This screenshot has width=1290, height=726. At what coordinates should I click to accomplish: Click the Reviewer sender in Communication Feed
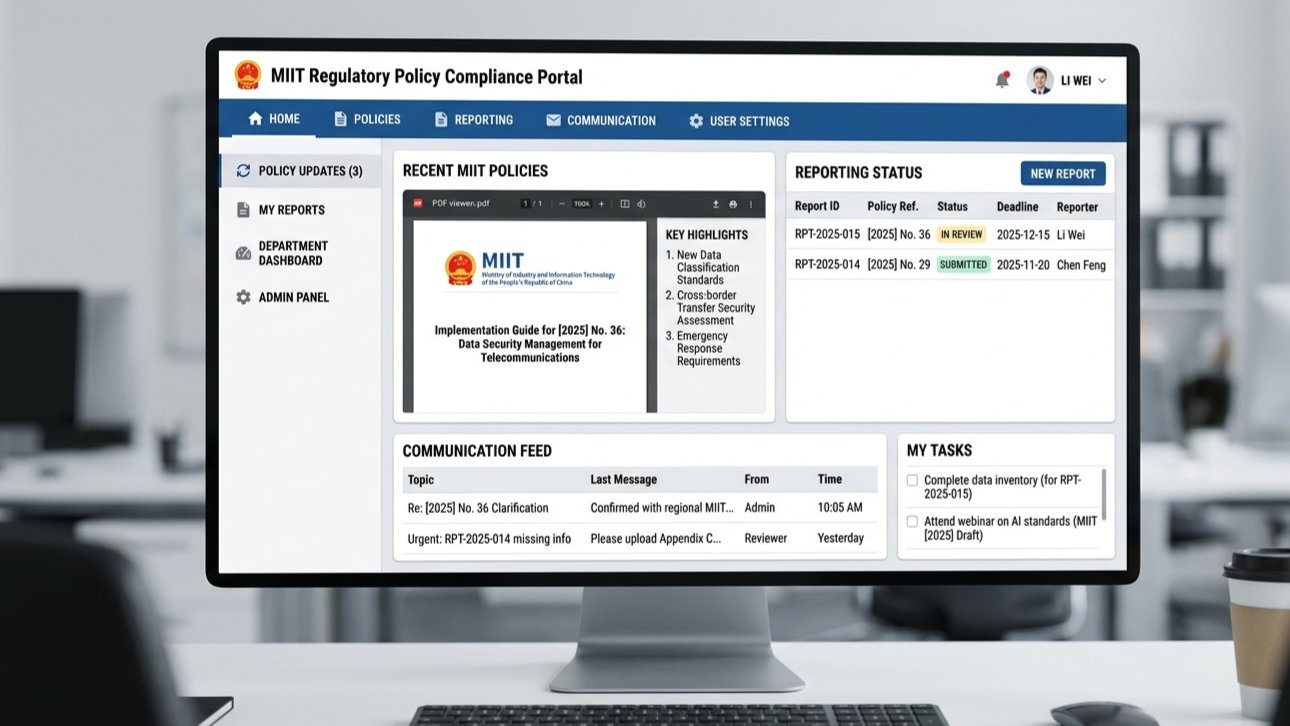pyautogui.click(x=766, y=539)
